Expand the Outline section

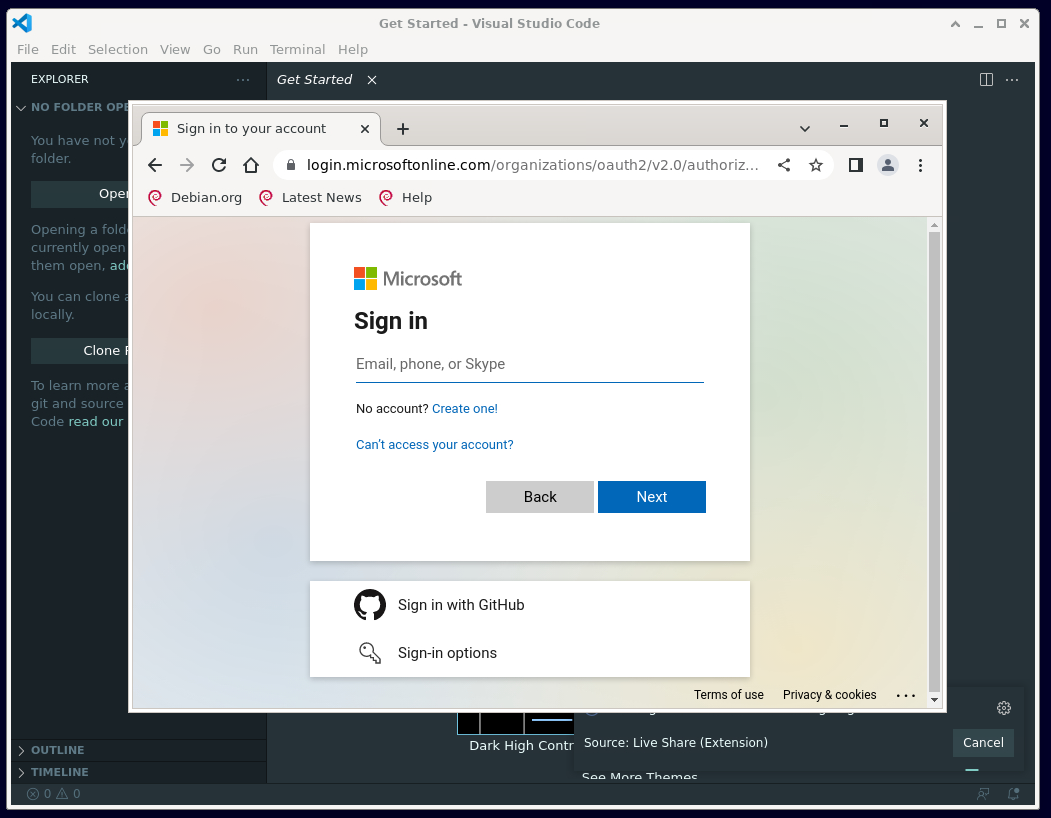58,750
